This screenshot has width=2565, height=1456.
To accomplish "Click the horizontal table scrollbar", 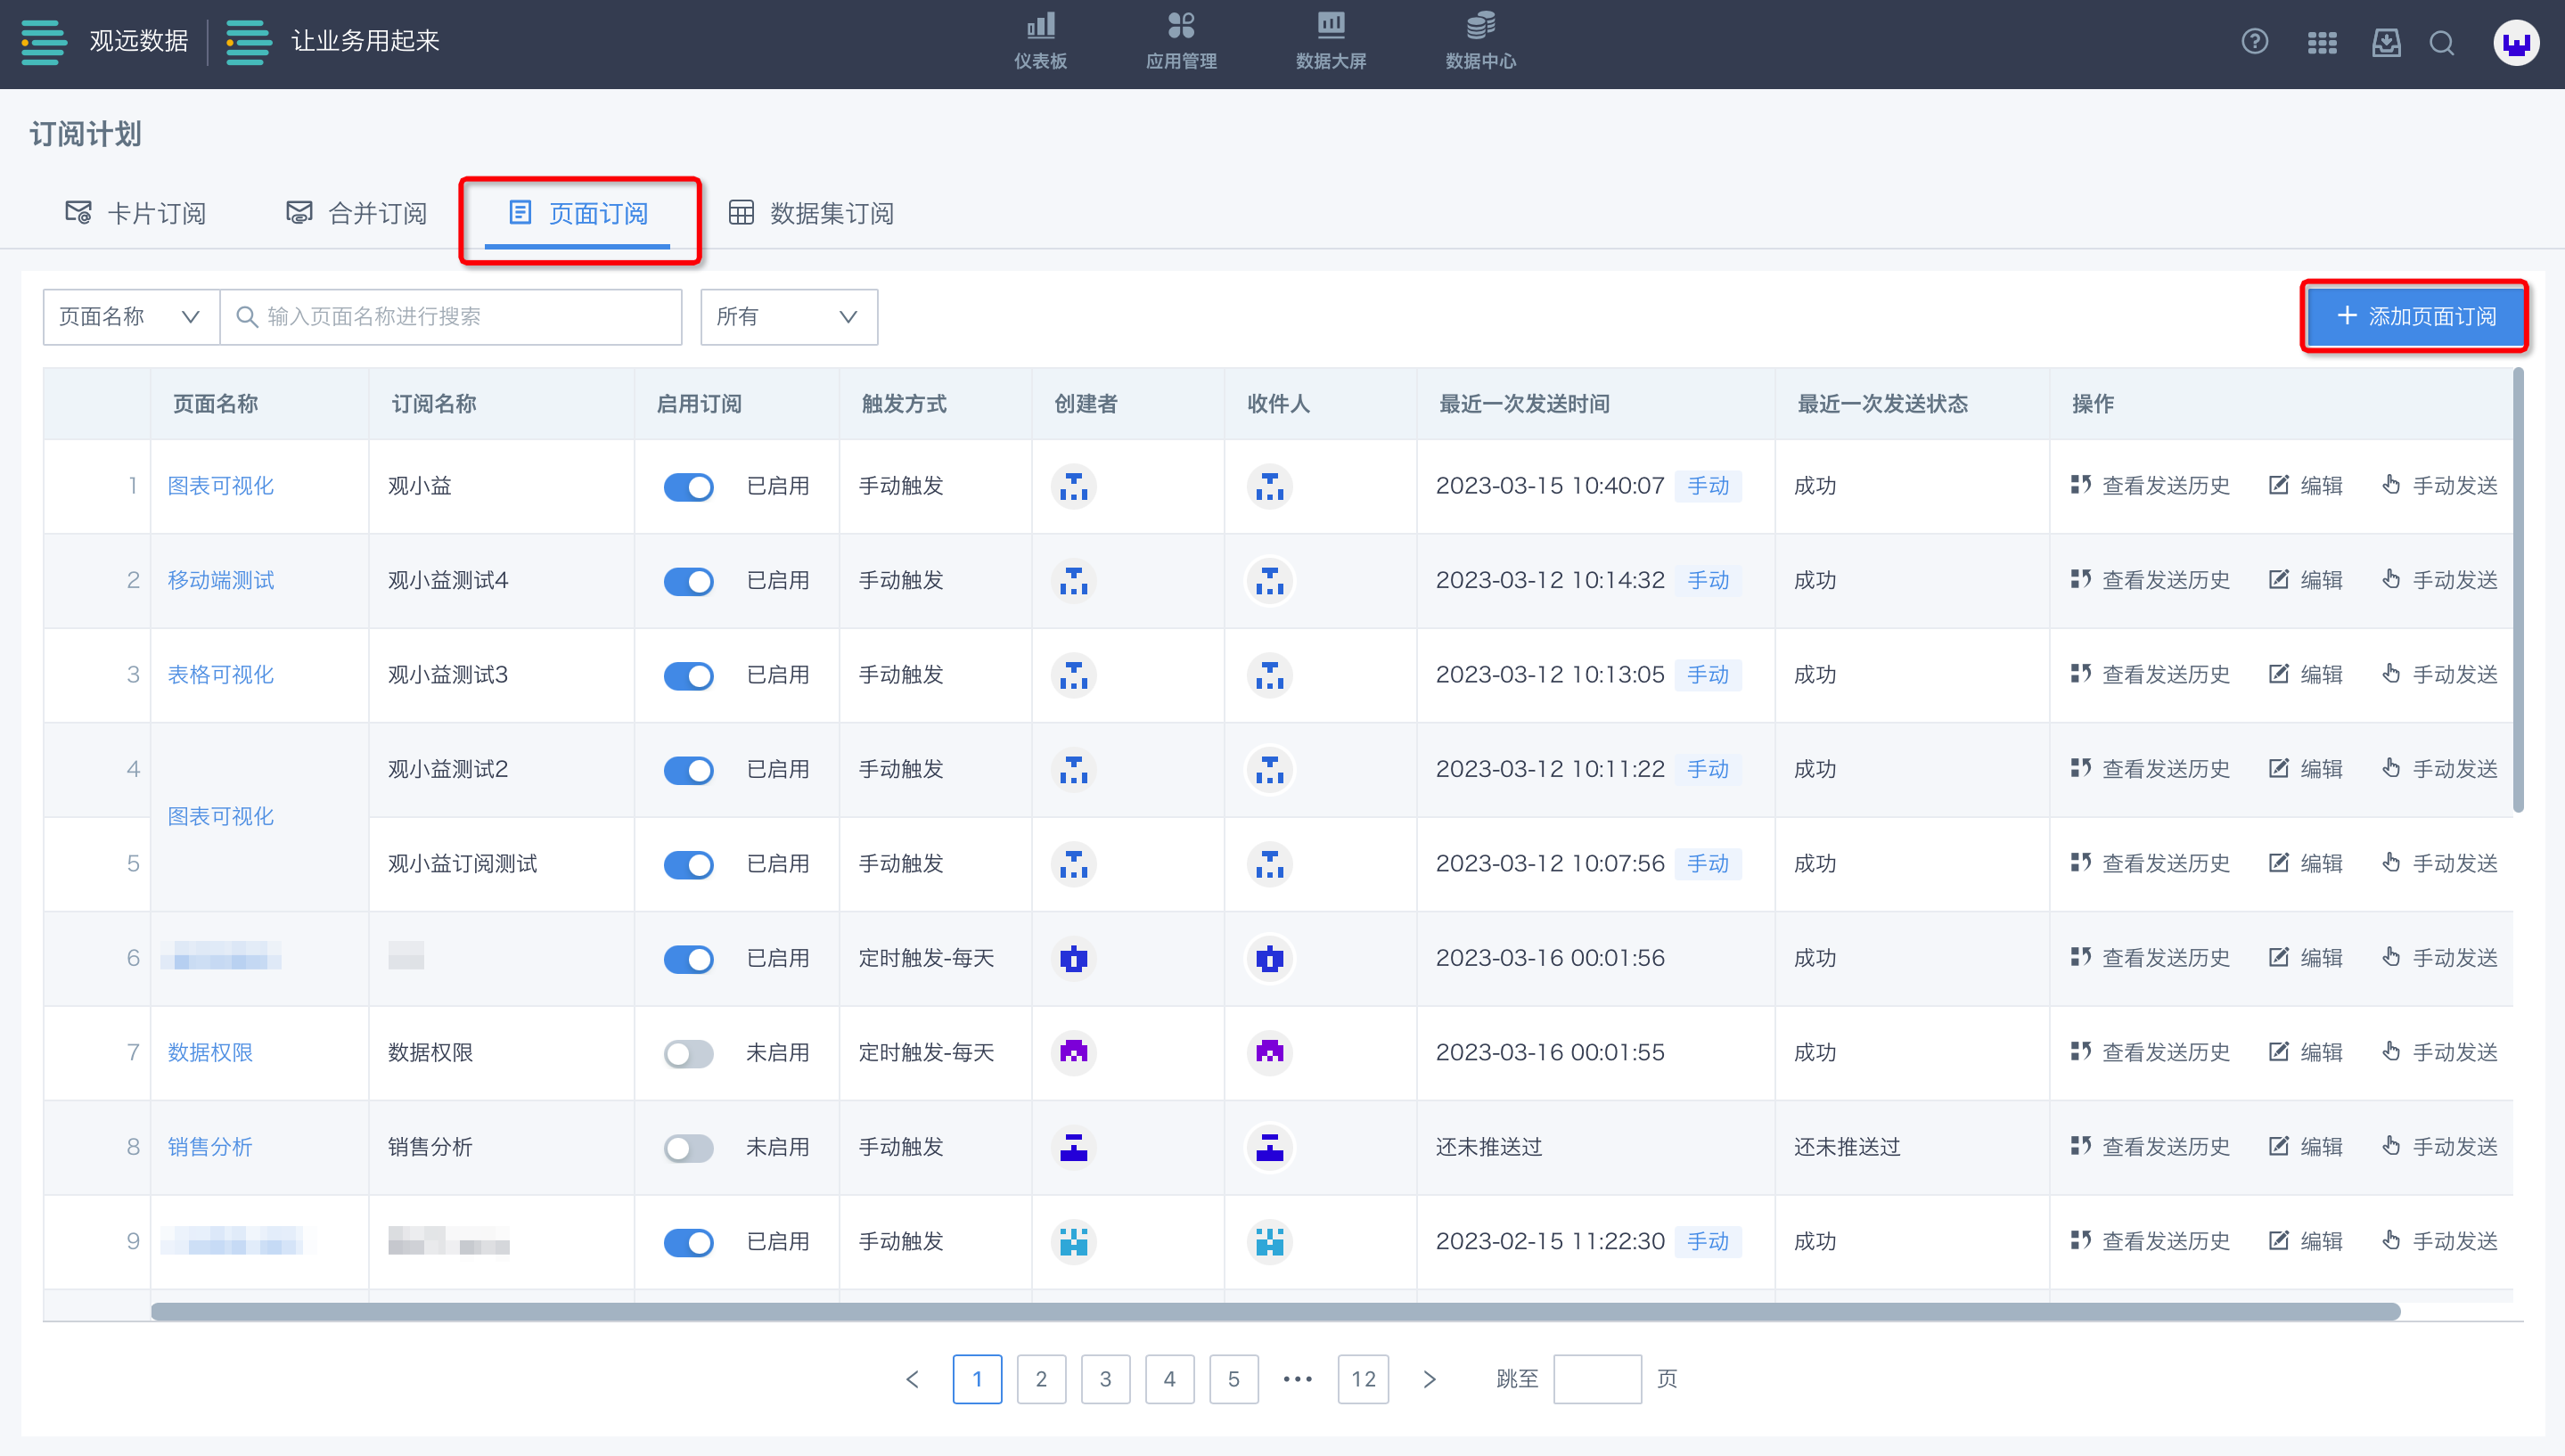I will tap(1275, 1311).
